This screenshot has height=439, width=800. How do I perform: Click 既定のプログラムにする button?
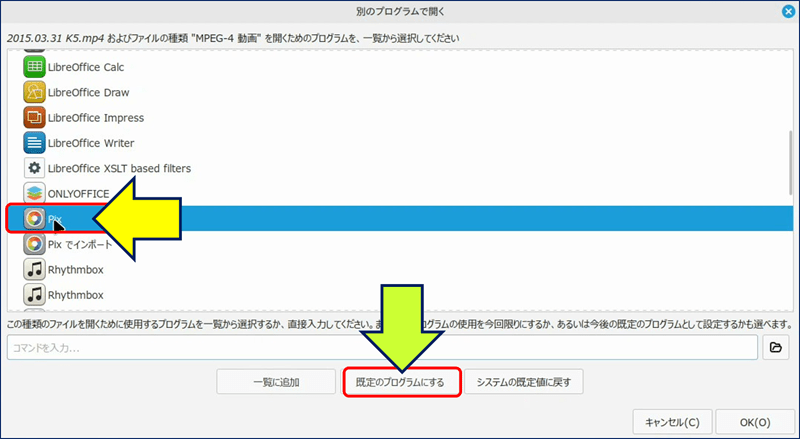402,382
